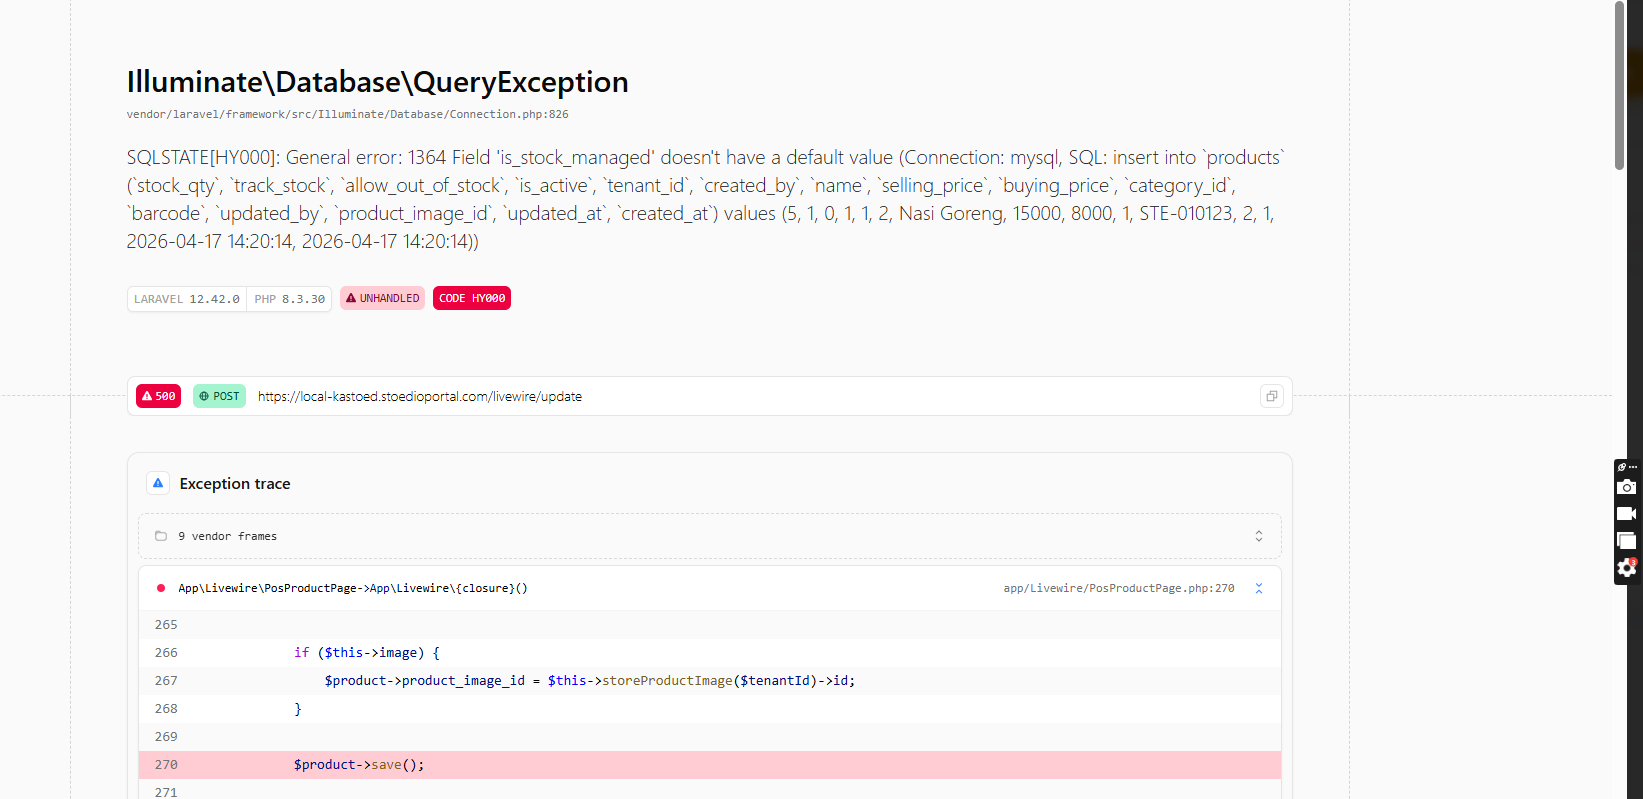1643x799 pixels.
Task: Click the CODE HY000 badge
Action: coord(471,298)
